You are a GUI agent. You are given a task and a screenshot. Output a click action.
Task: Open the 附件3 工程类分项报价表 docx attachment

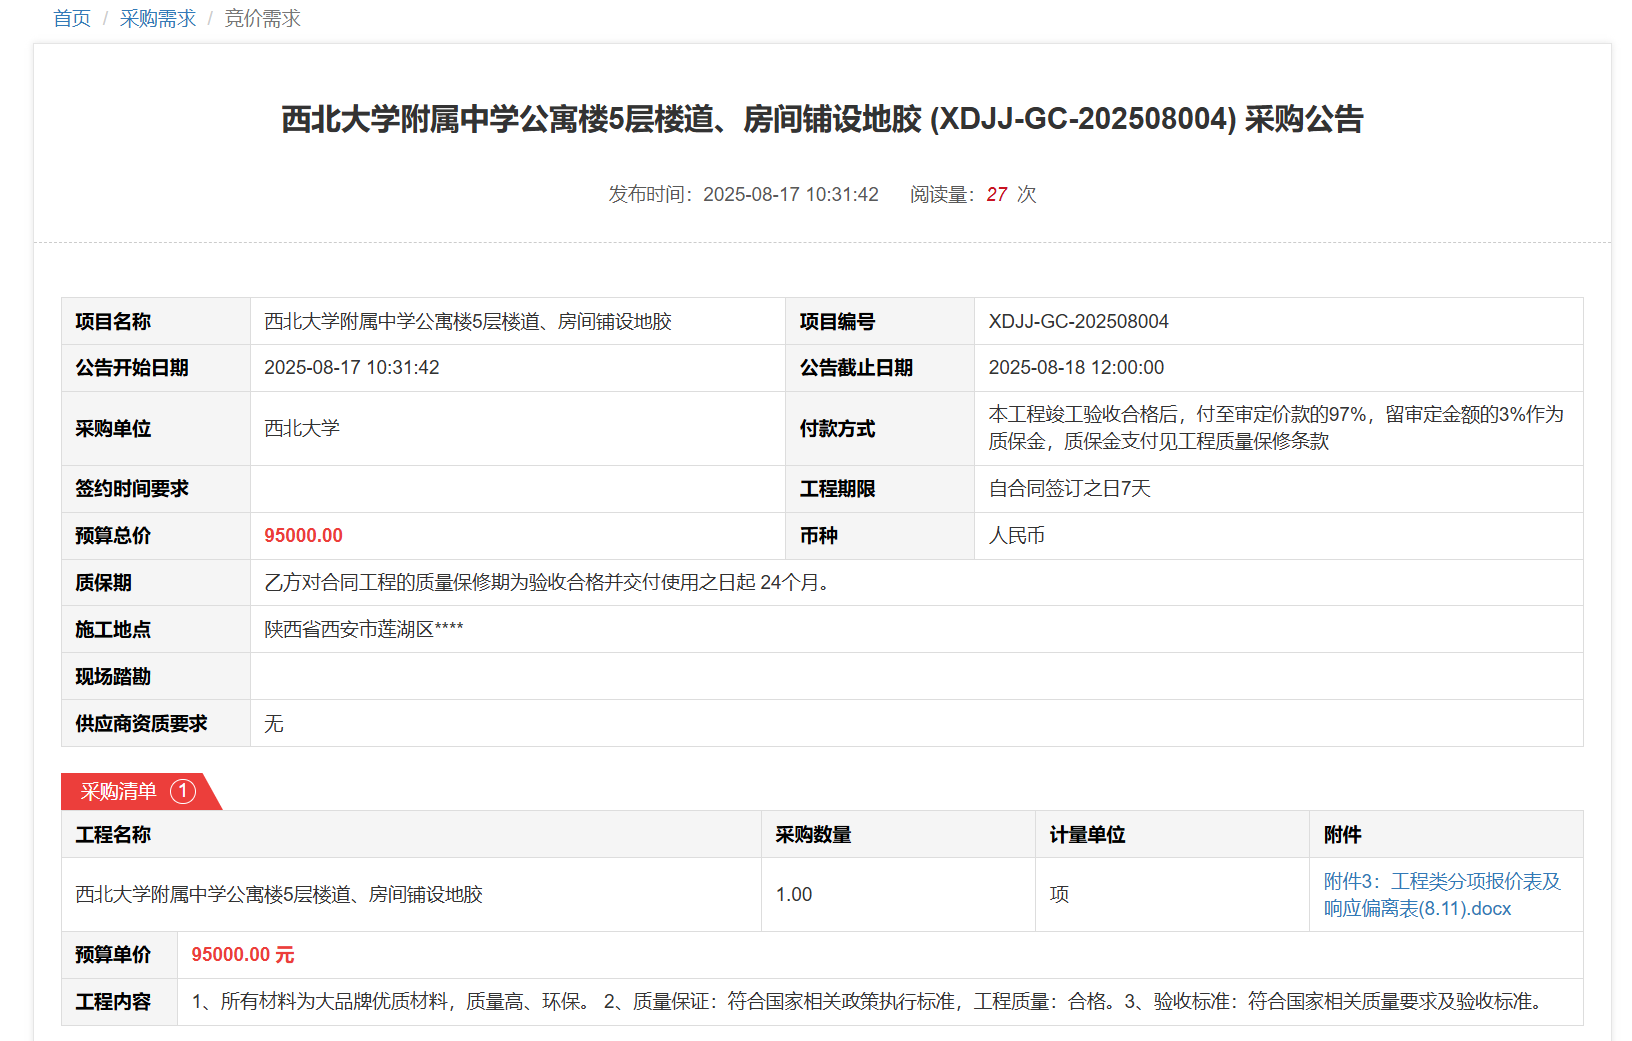tap(1440, 894)
